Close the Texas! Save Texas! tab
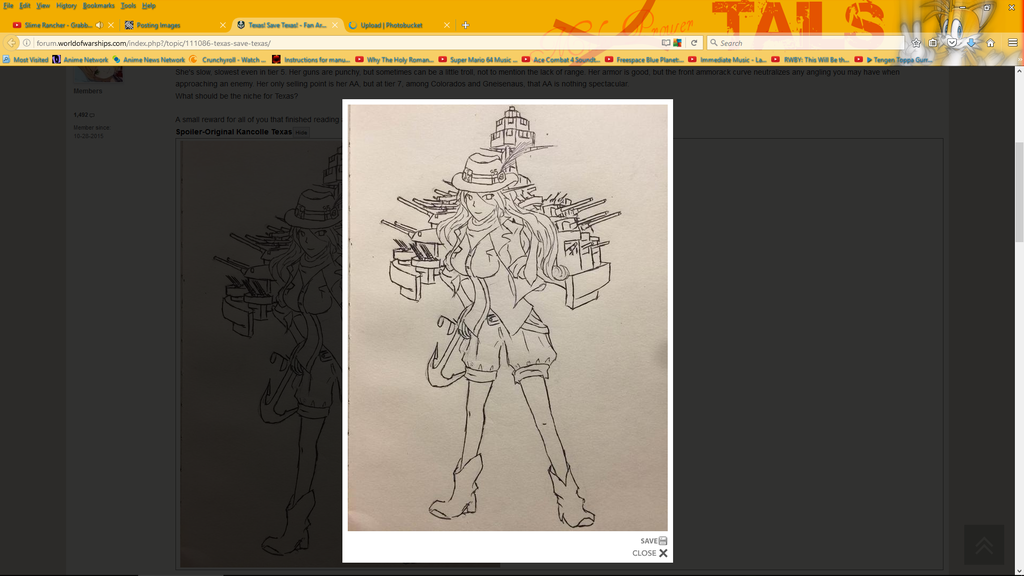 (x=335, y=25)
